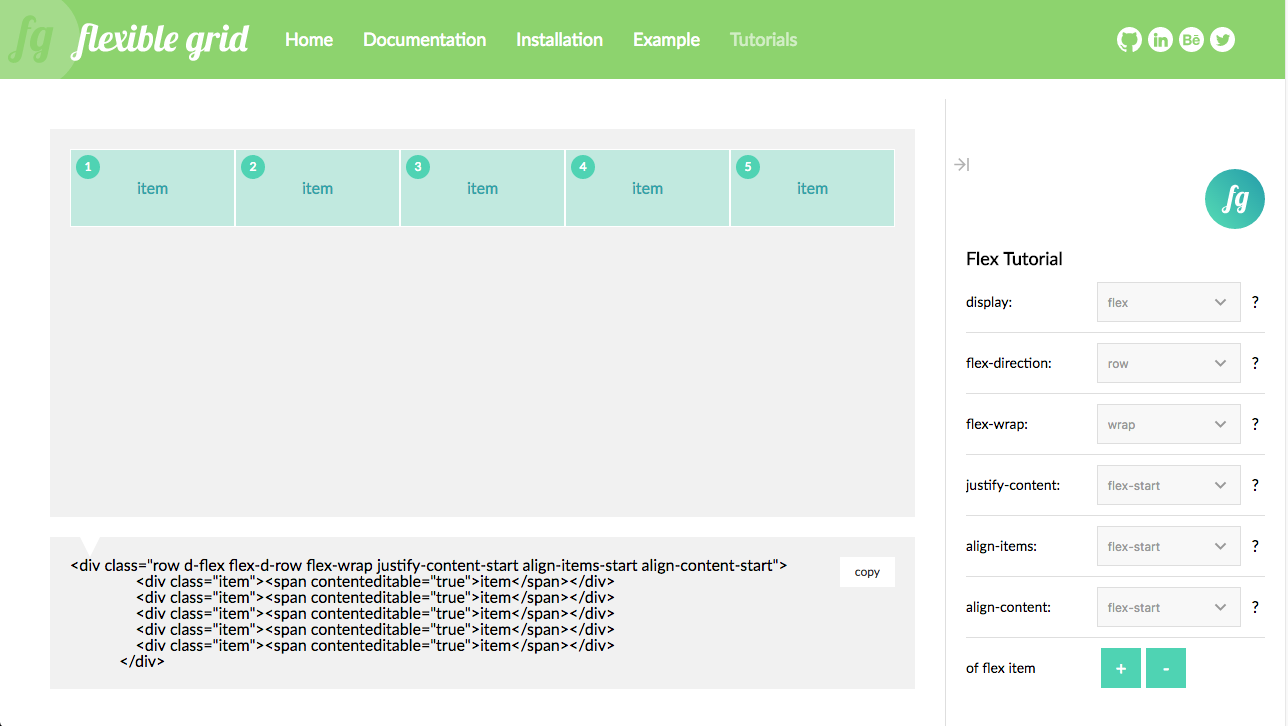Open the Twitter icon in header

point(1222,40)
